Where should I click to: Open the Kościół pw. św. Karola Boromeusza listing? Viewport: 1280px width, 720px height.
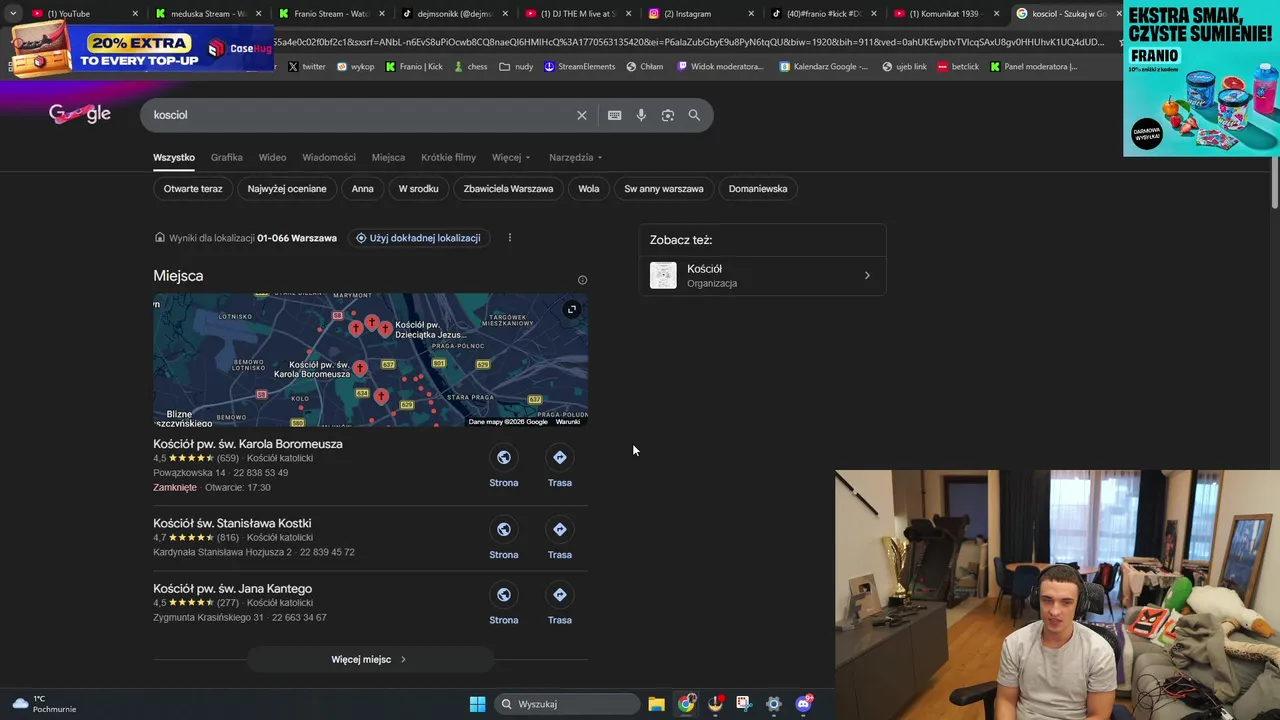[248, 444]
